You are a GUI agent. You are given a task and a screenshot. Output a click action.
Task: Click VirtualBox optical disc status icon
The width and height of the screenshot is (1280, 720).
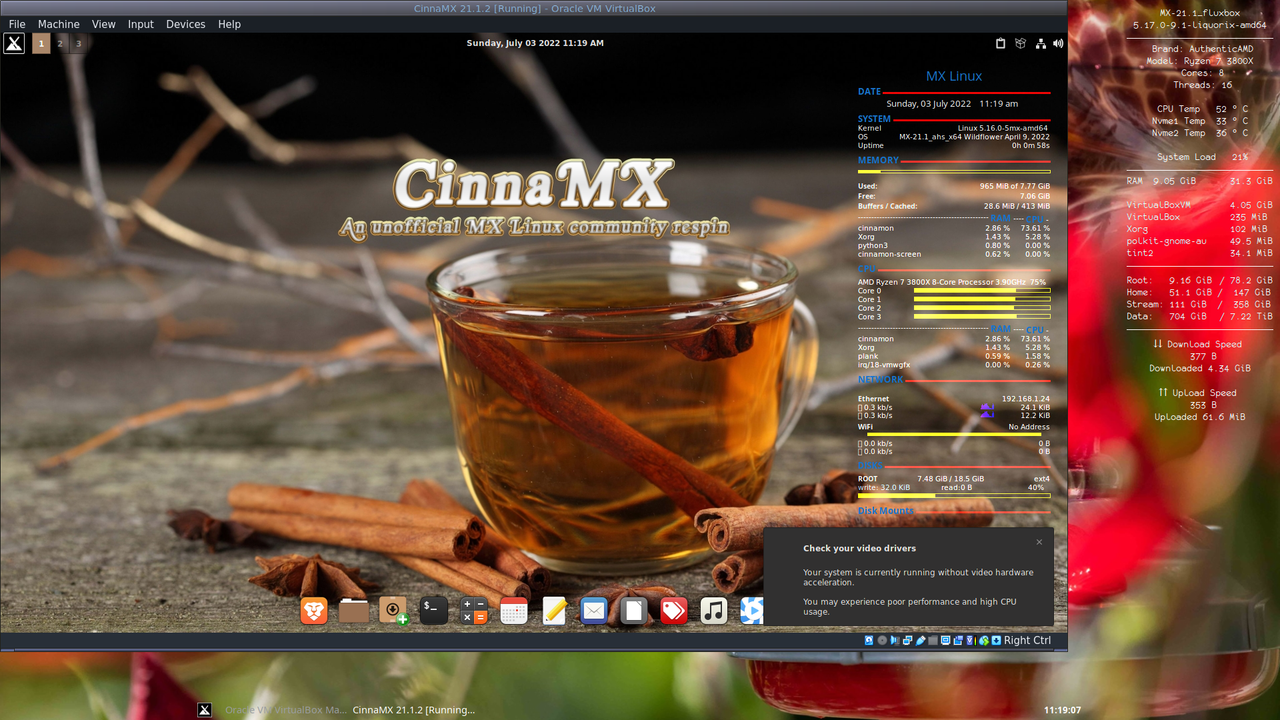882,640
